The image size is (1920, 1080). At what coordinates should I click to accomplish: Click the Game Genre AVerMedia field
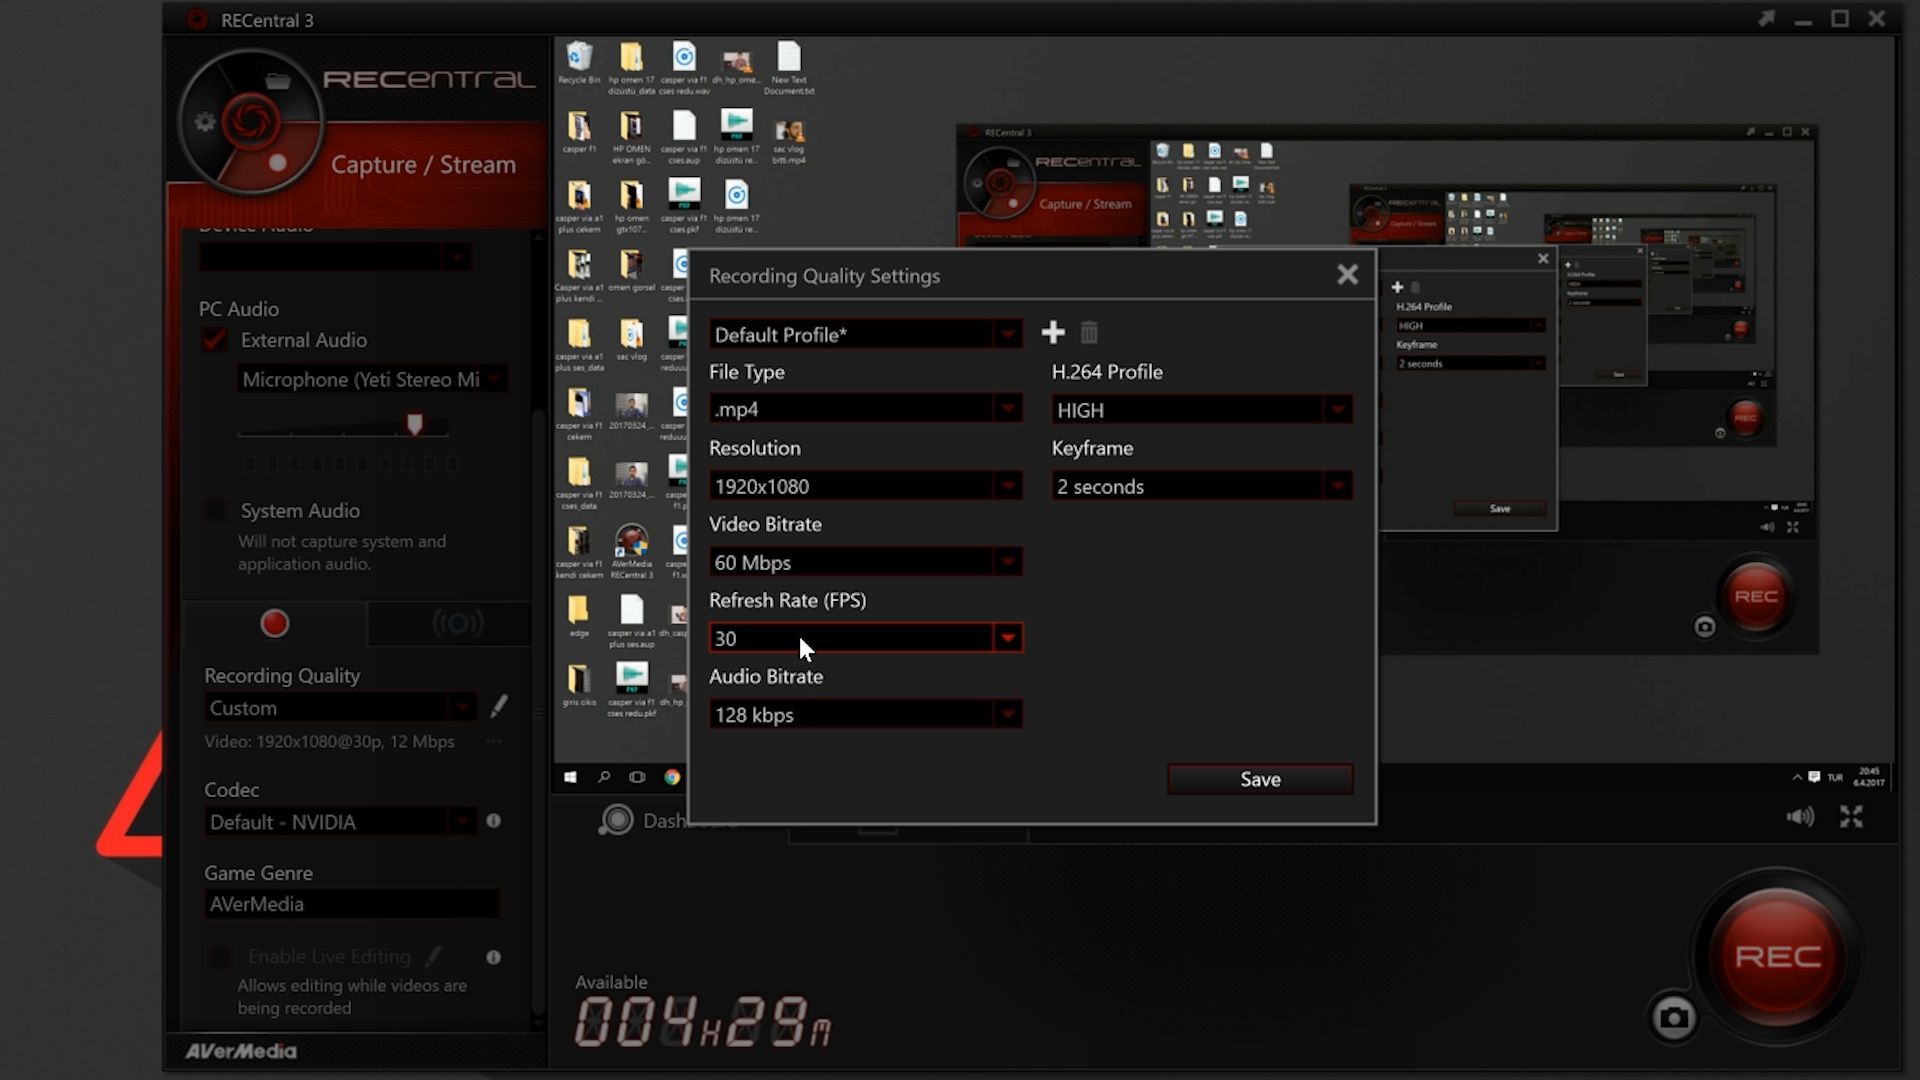352,904
